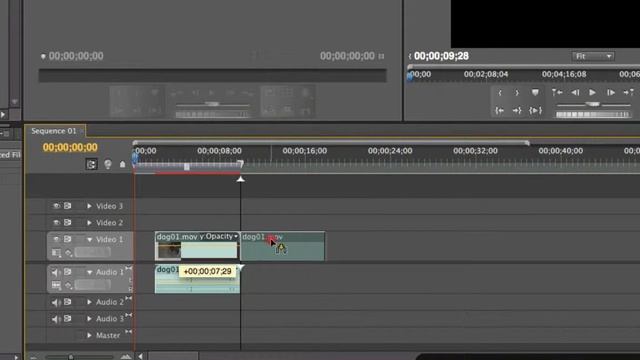
Task: Click Show Keyframes icon for Audio 1
Action: tap(69, 285)
